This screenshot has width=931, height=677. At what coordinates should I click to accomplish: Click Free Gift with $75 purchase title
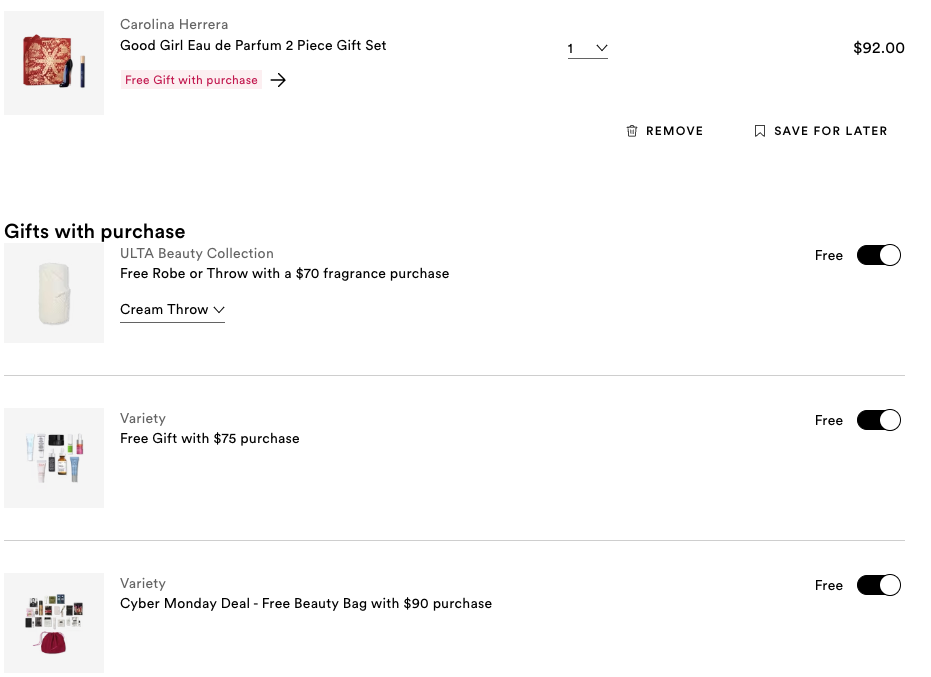click(x=209, y=438)
